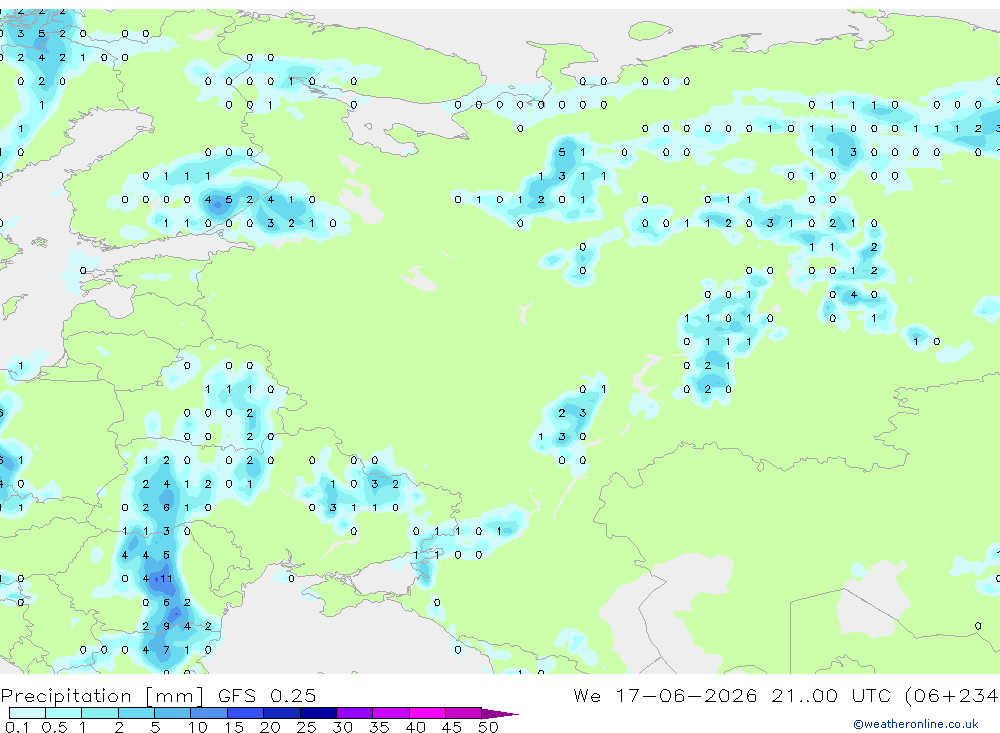Select the legend label 20
1000x733 pixels.
click(x=270, y=727)
